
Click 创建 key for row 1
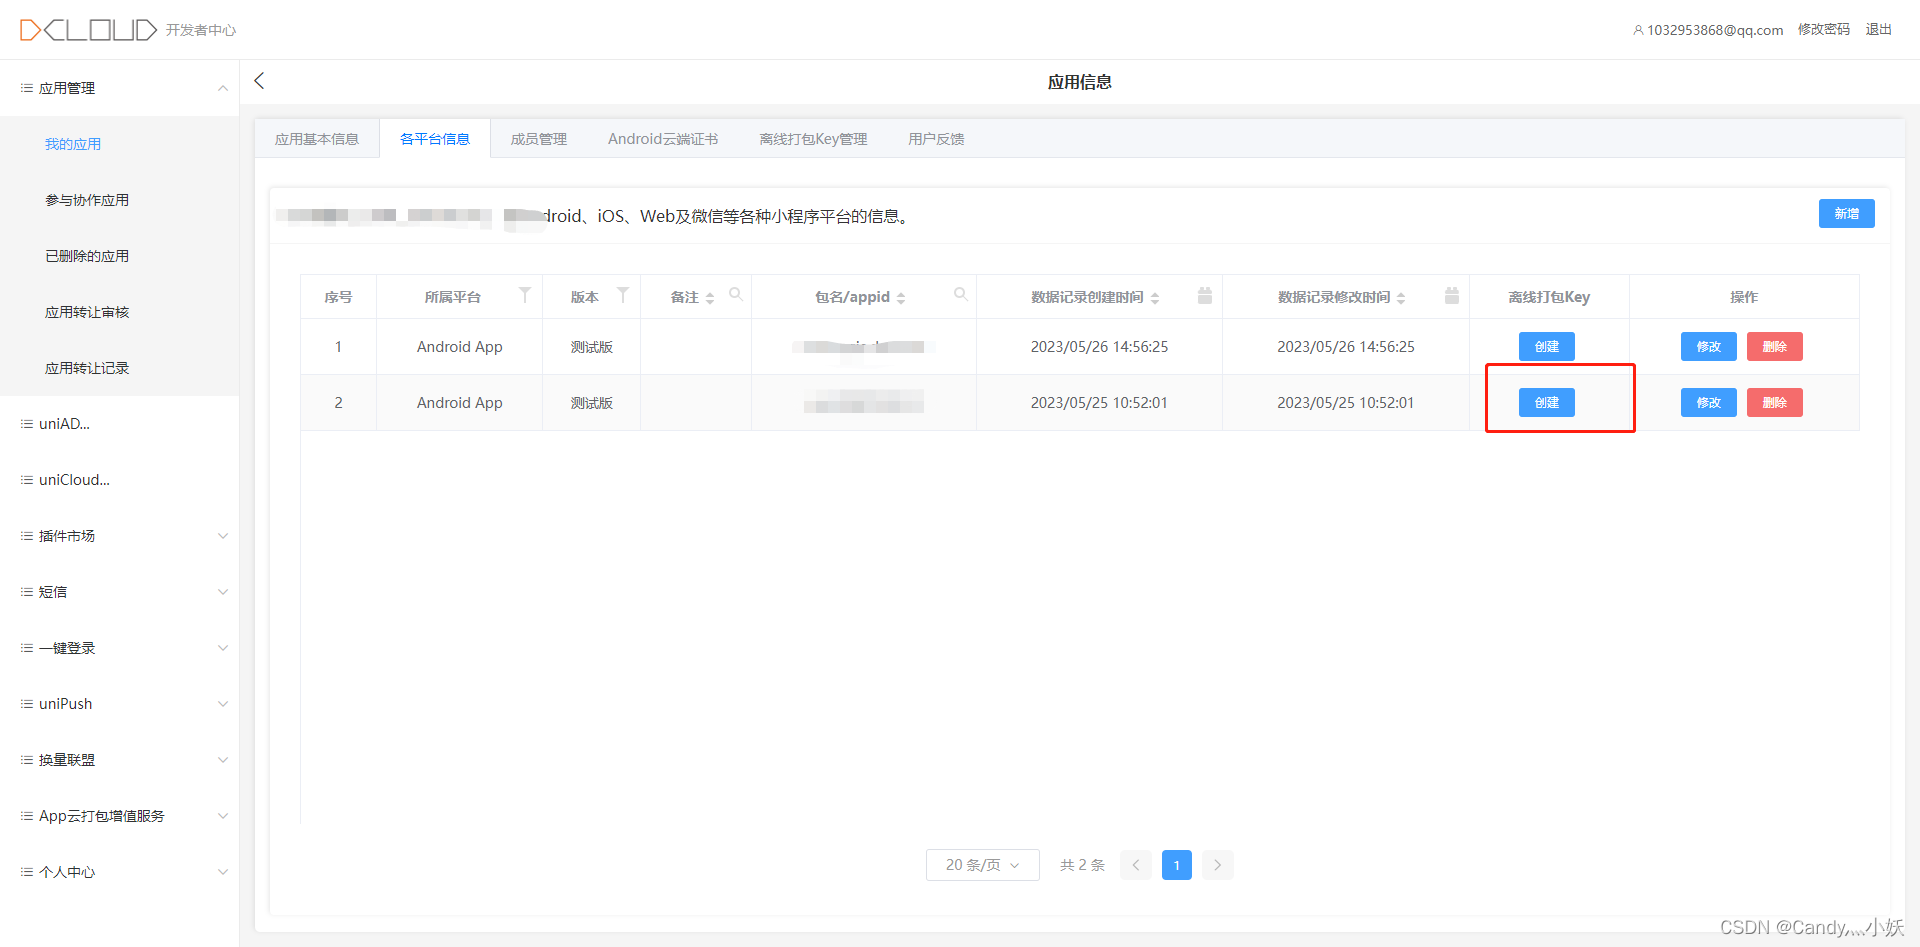point(1547,347)
